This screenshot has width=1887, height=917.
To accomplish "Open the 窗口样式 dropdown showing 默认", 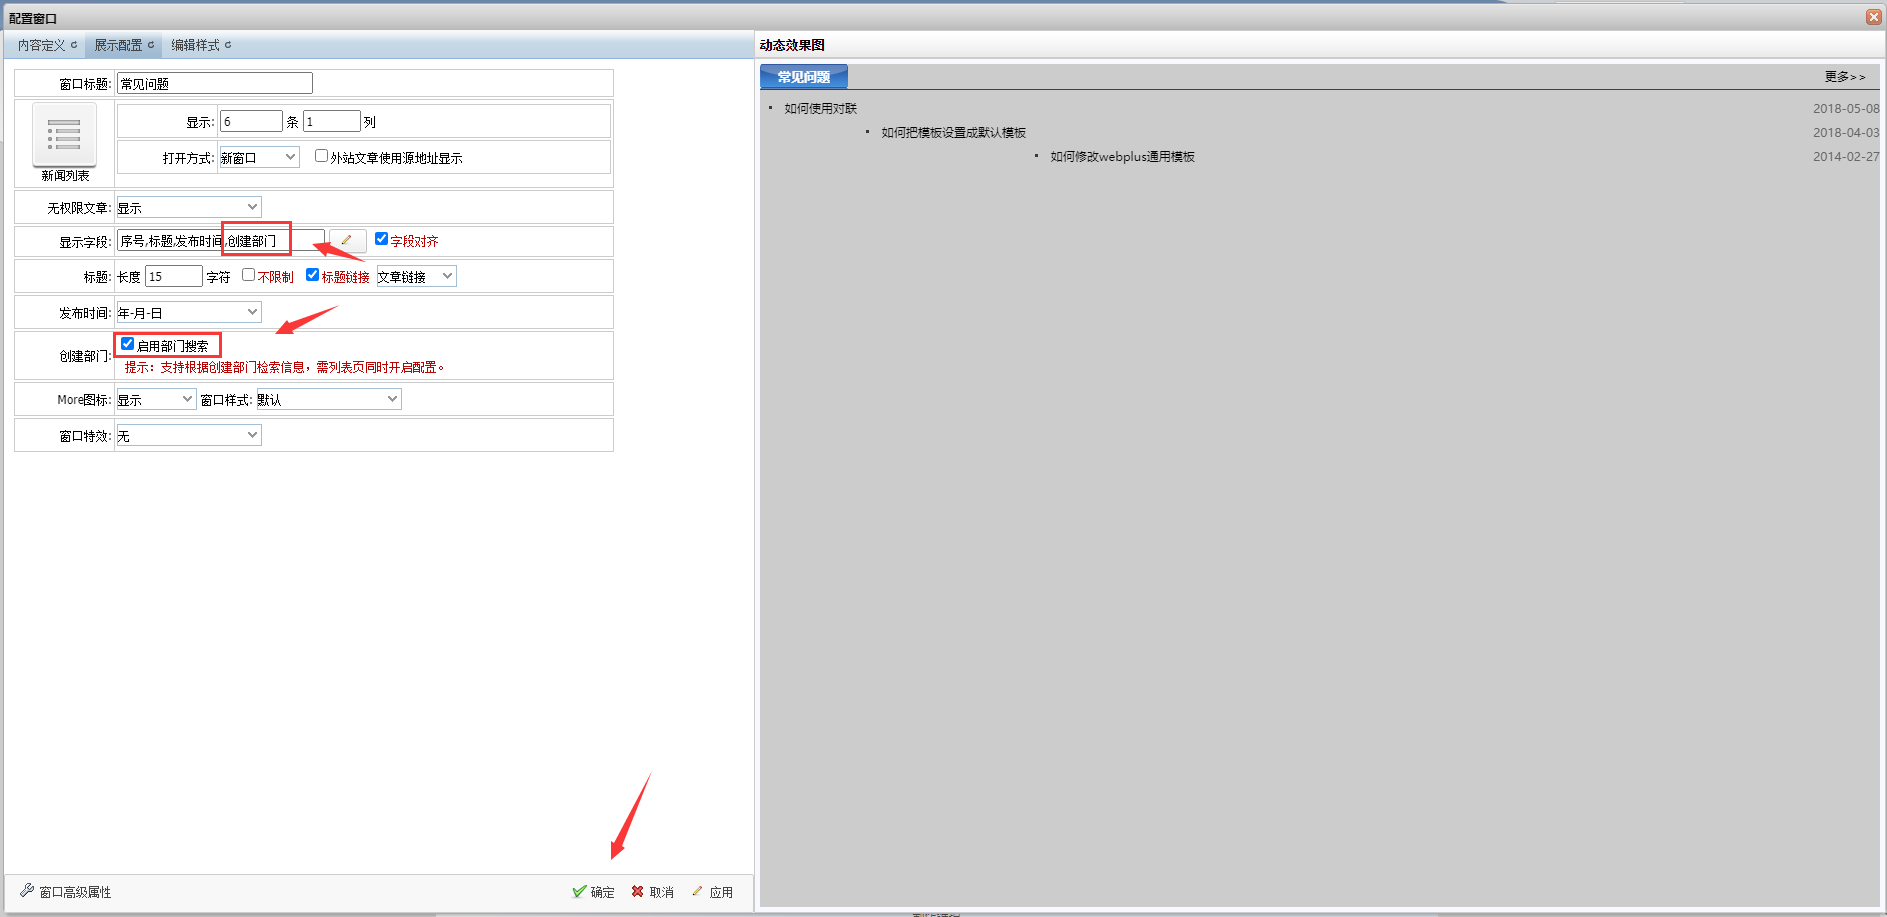I will coord(328,400).
